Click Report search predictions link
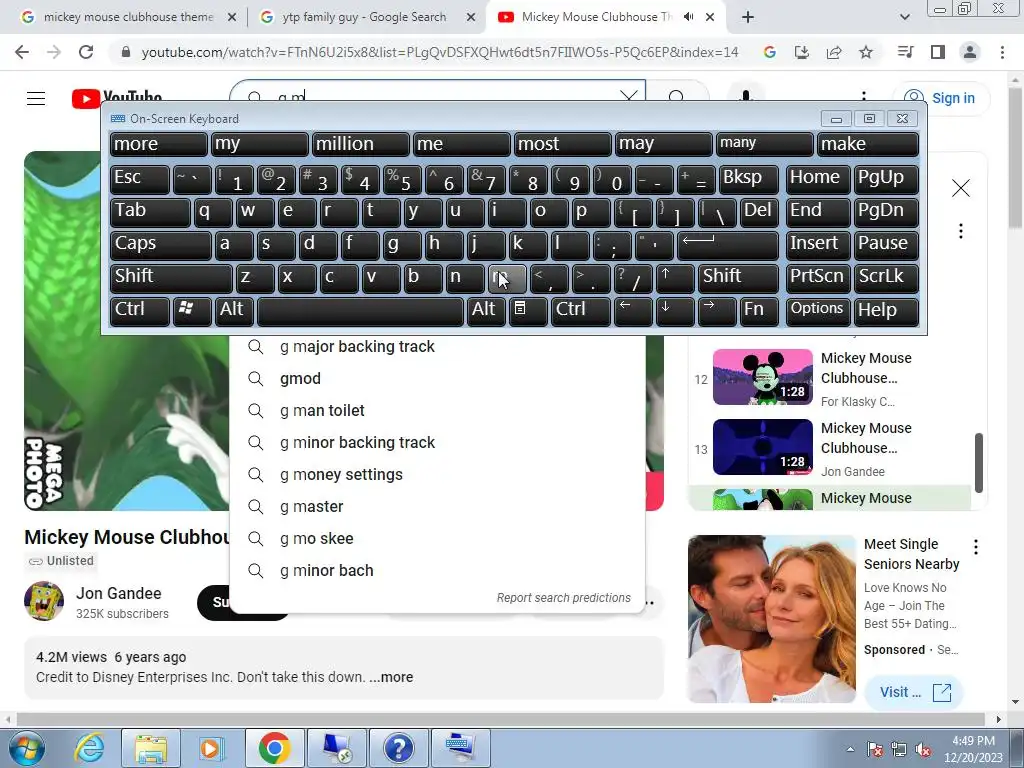Image resolution: width=1024 pixels, height=768 pixels. (564, 598)
